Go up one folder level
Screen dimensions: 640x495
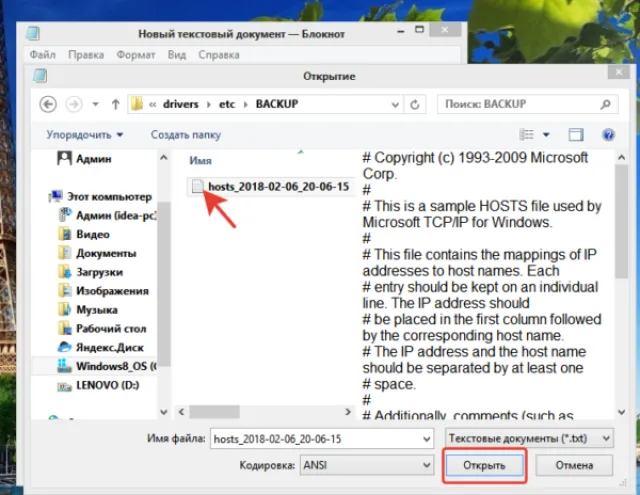(x=116, y=104)
